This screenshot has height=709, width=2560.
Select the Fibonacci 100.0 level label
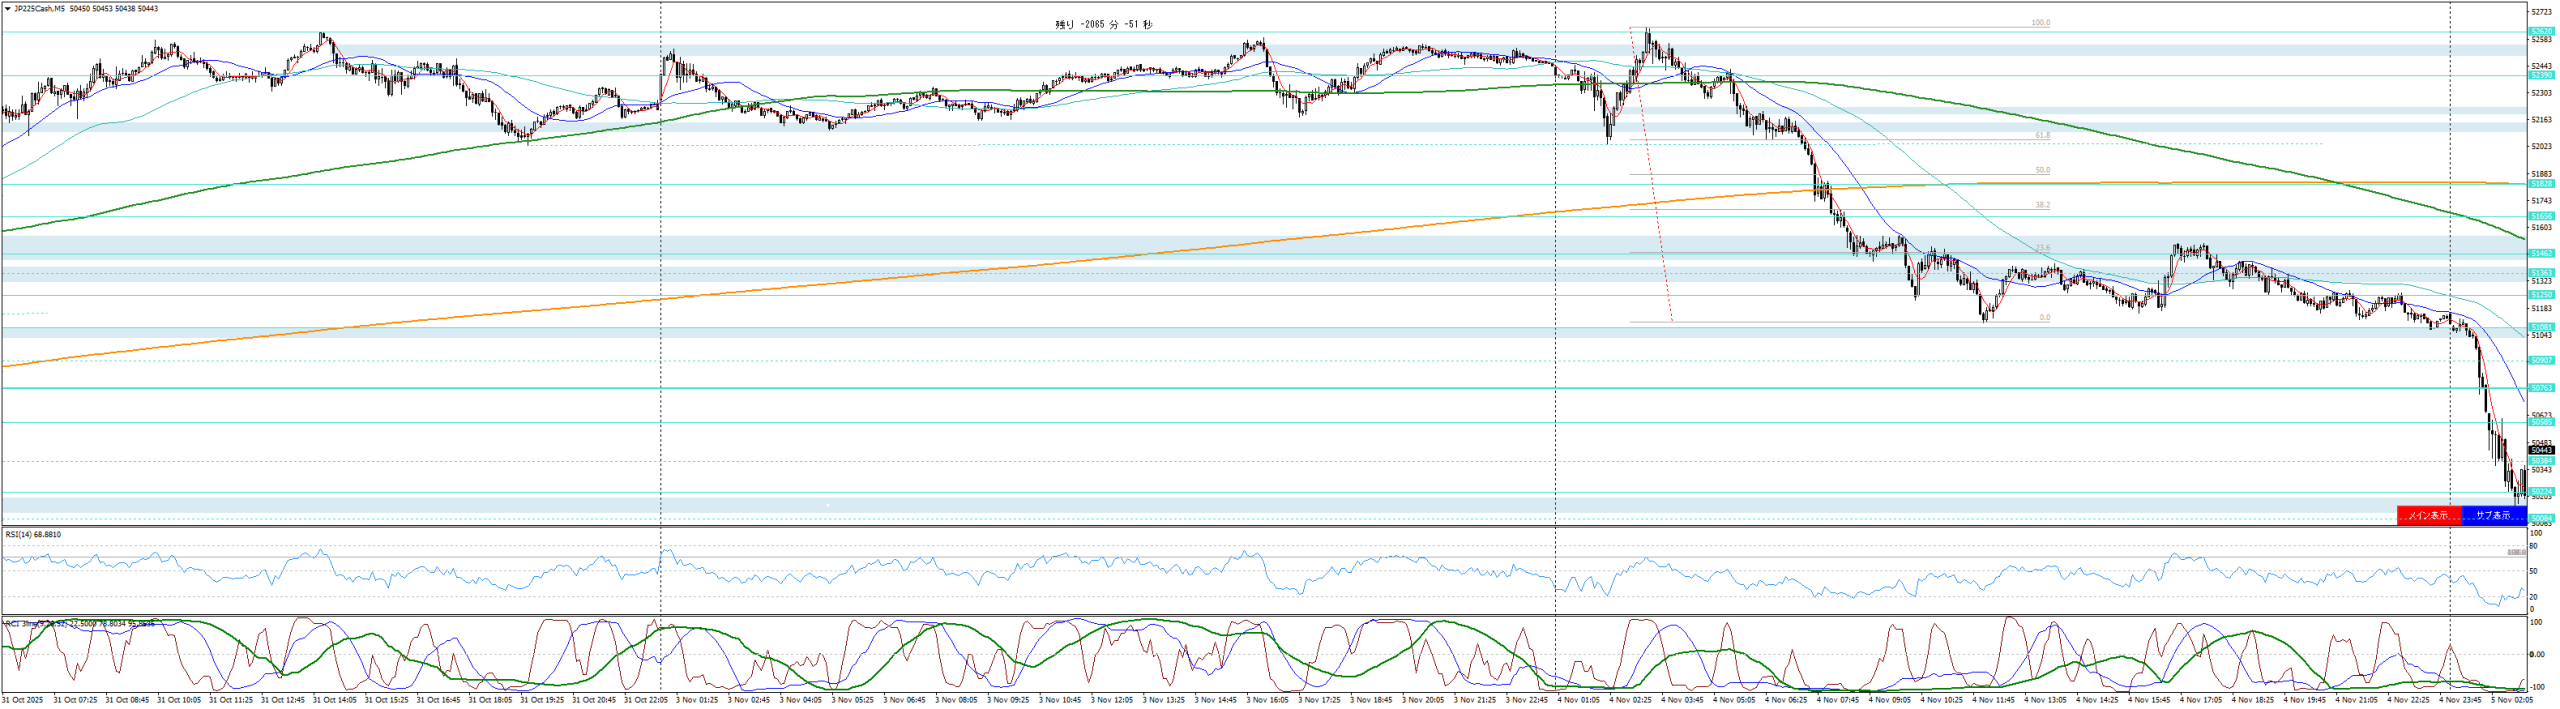[x=2040, y=23]
